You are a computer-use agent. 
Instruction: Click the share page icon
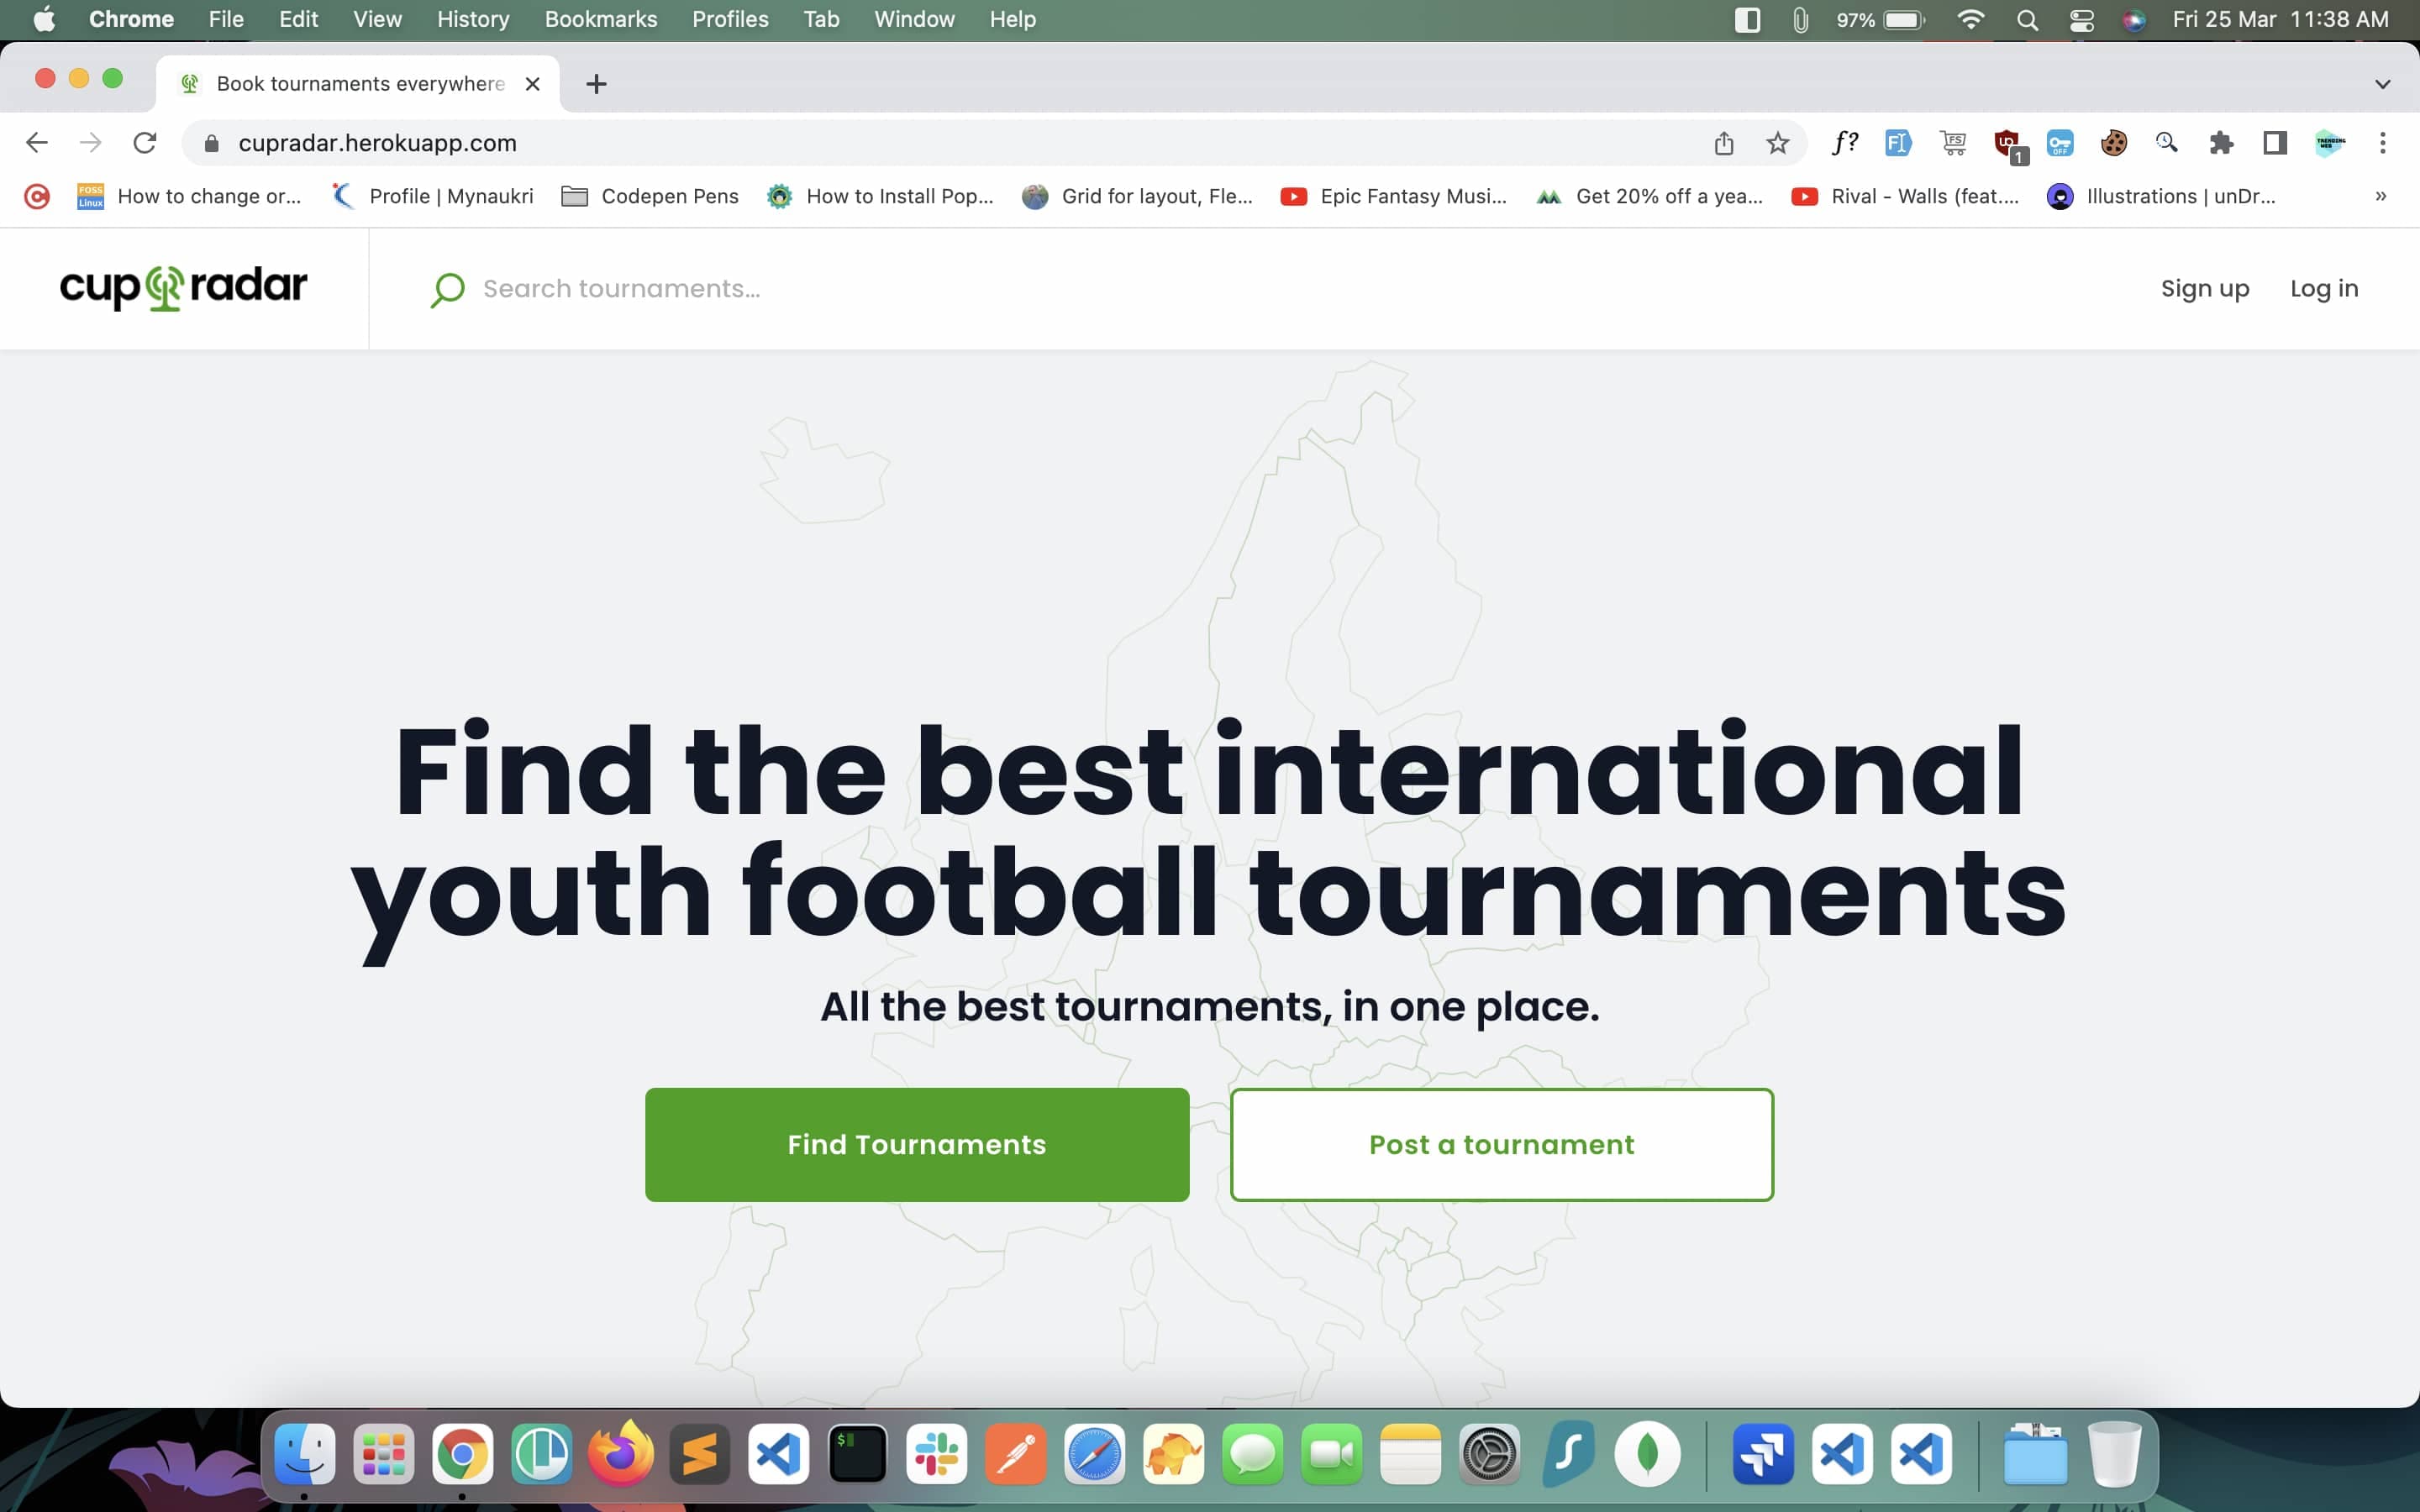(x=1723, y=143)
